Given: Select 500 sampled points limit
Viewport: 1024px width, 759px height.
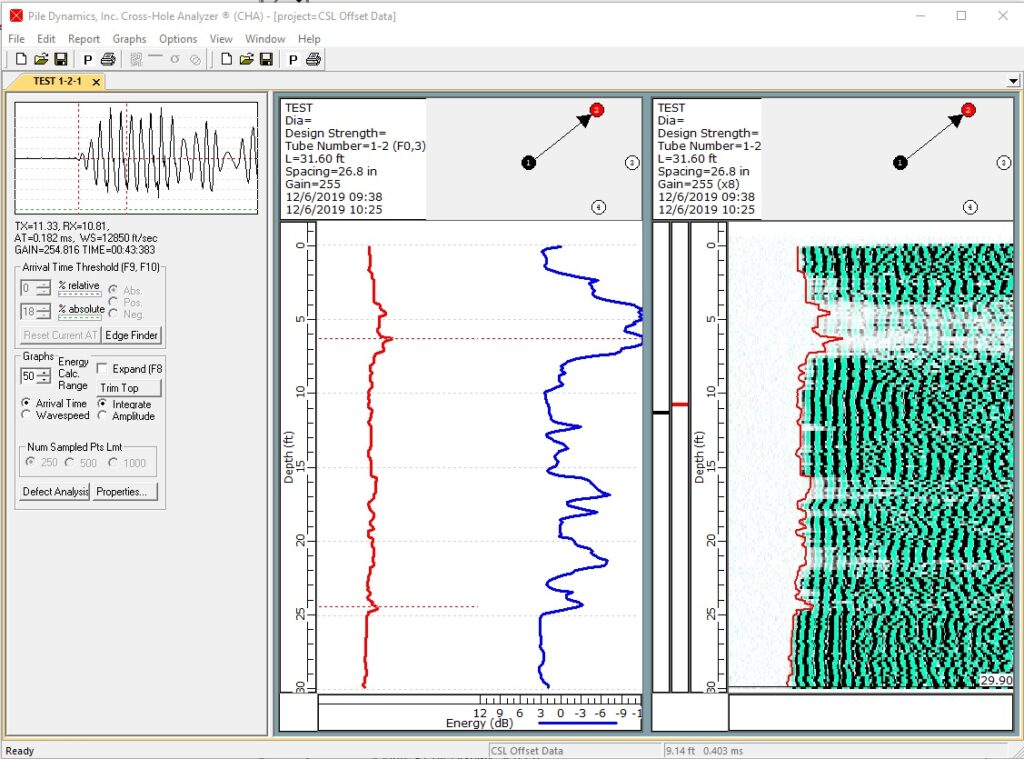Looking at the screenshot, I should (69, 462).
